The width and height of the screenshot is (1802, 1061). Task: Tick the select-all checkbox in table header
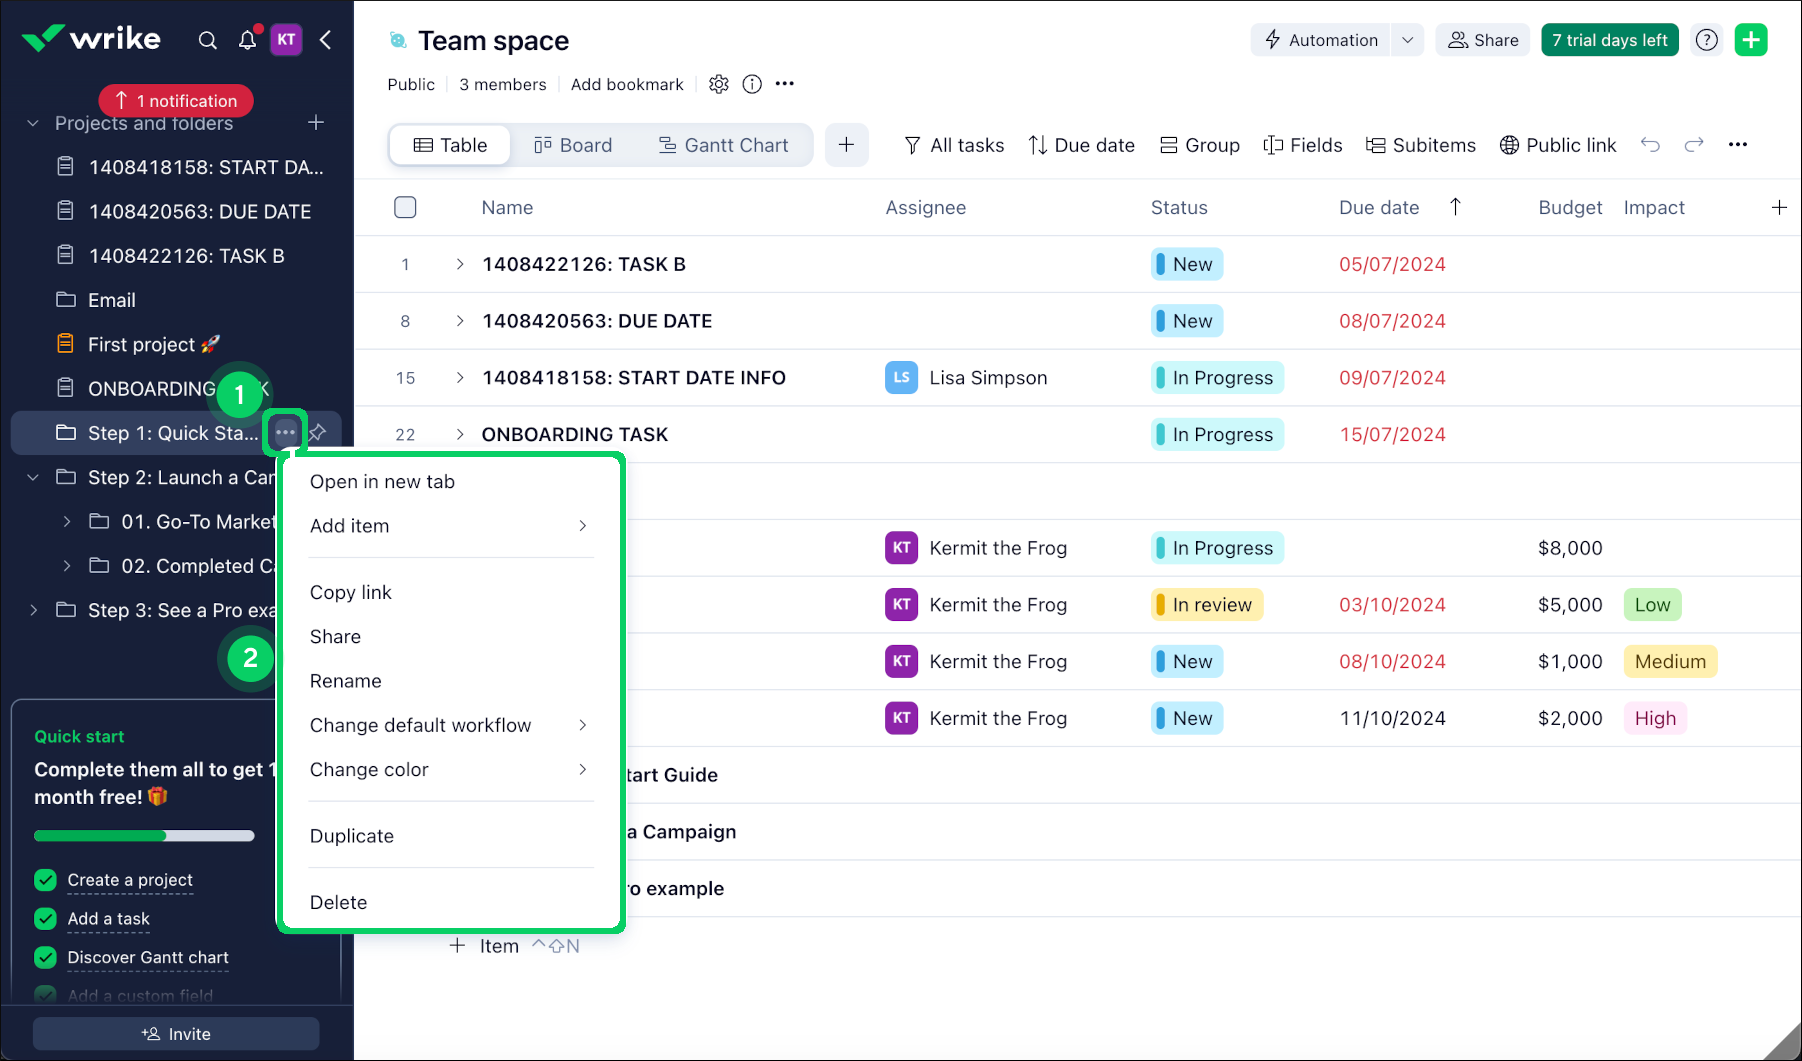[x=405, y=207]
